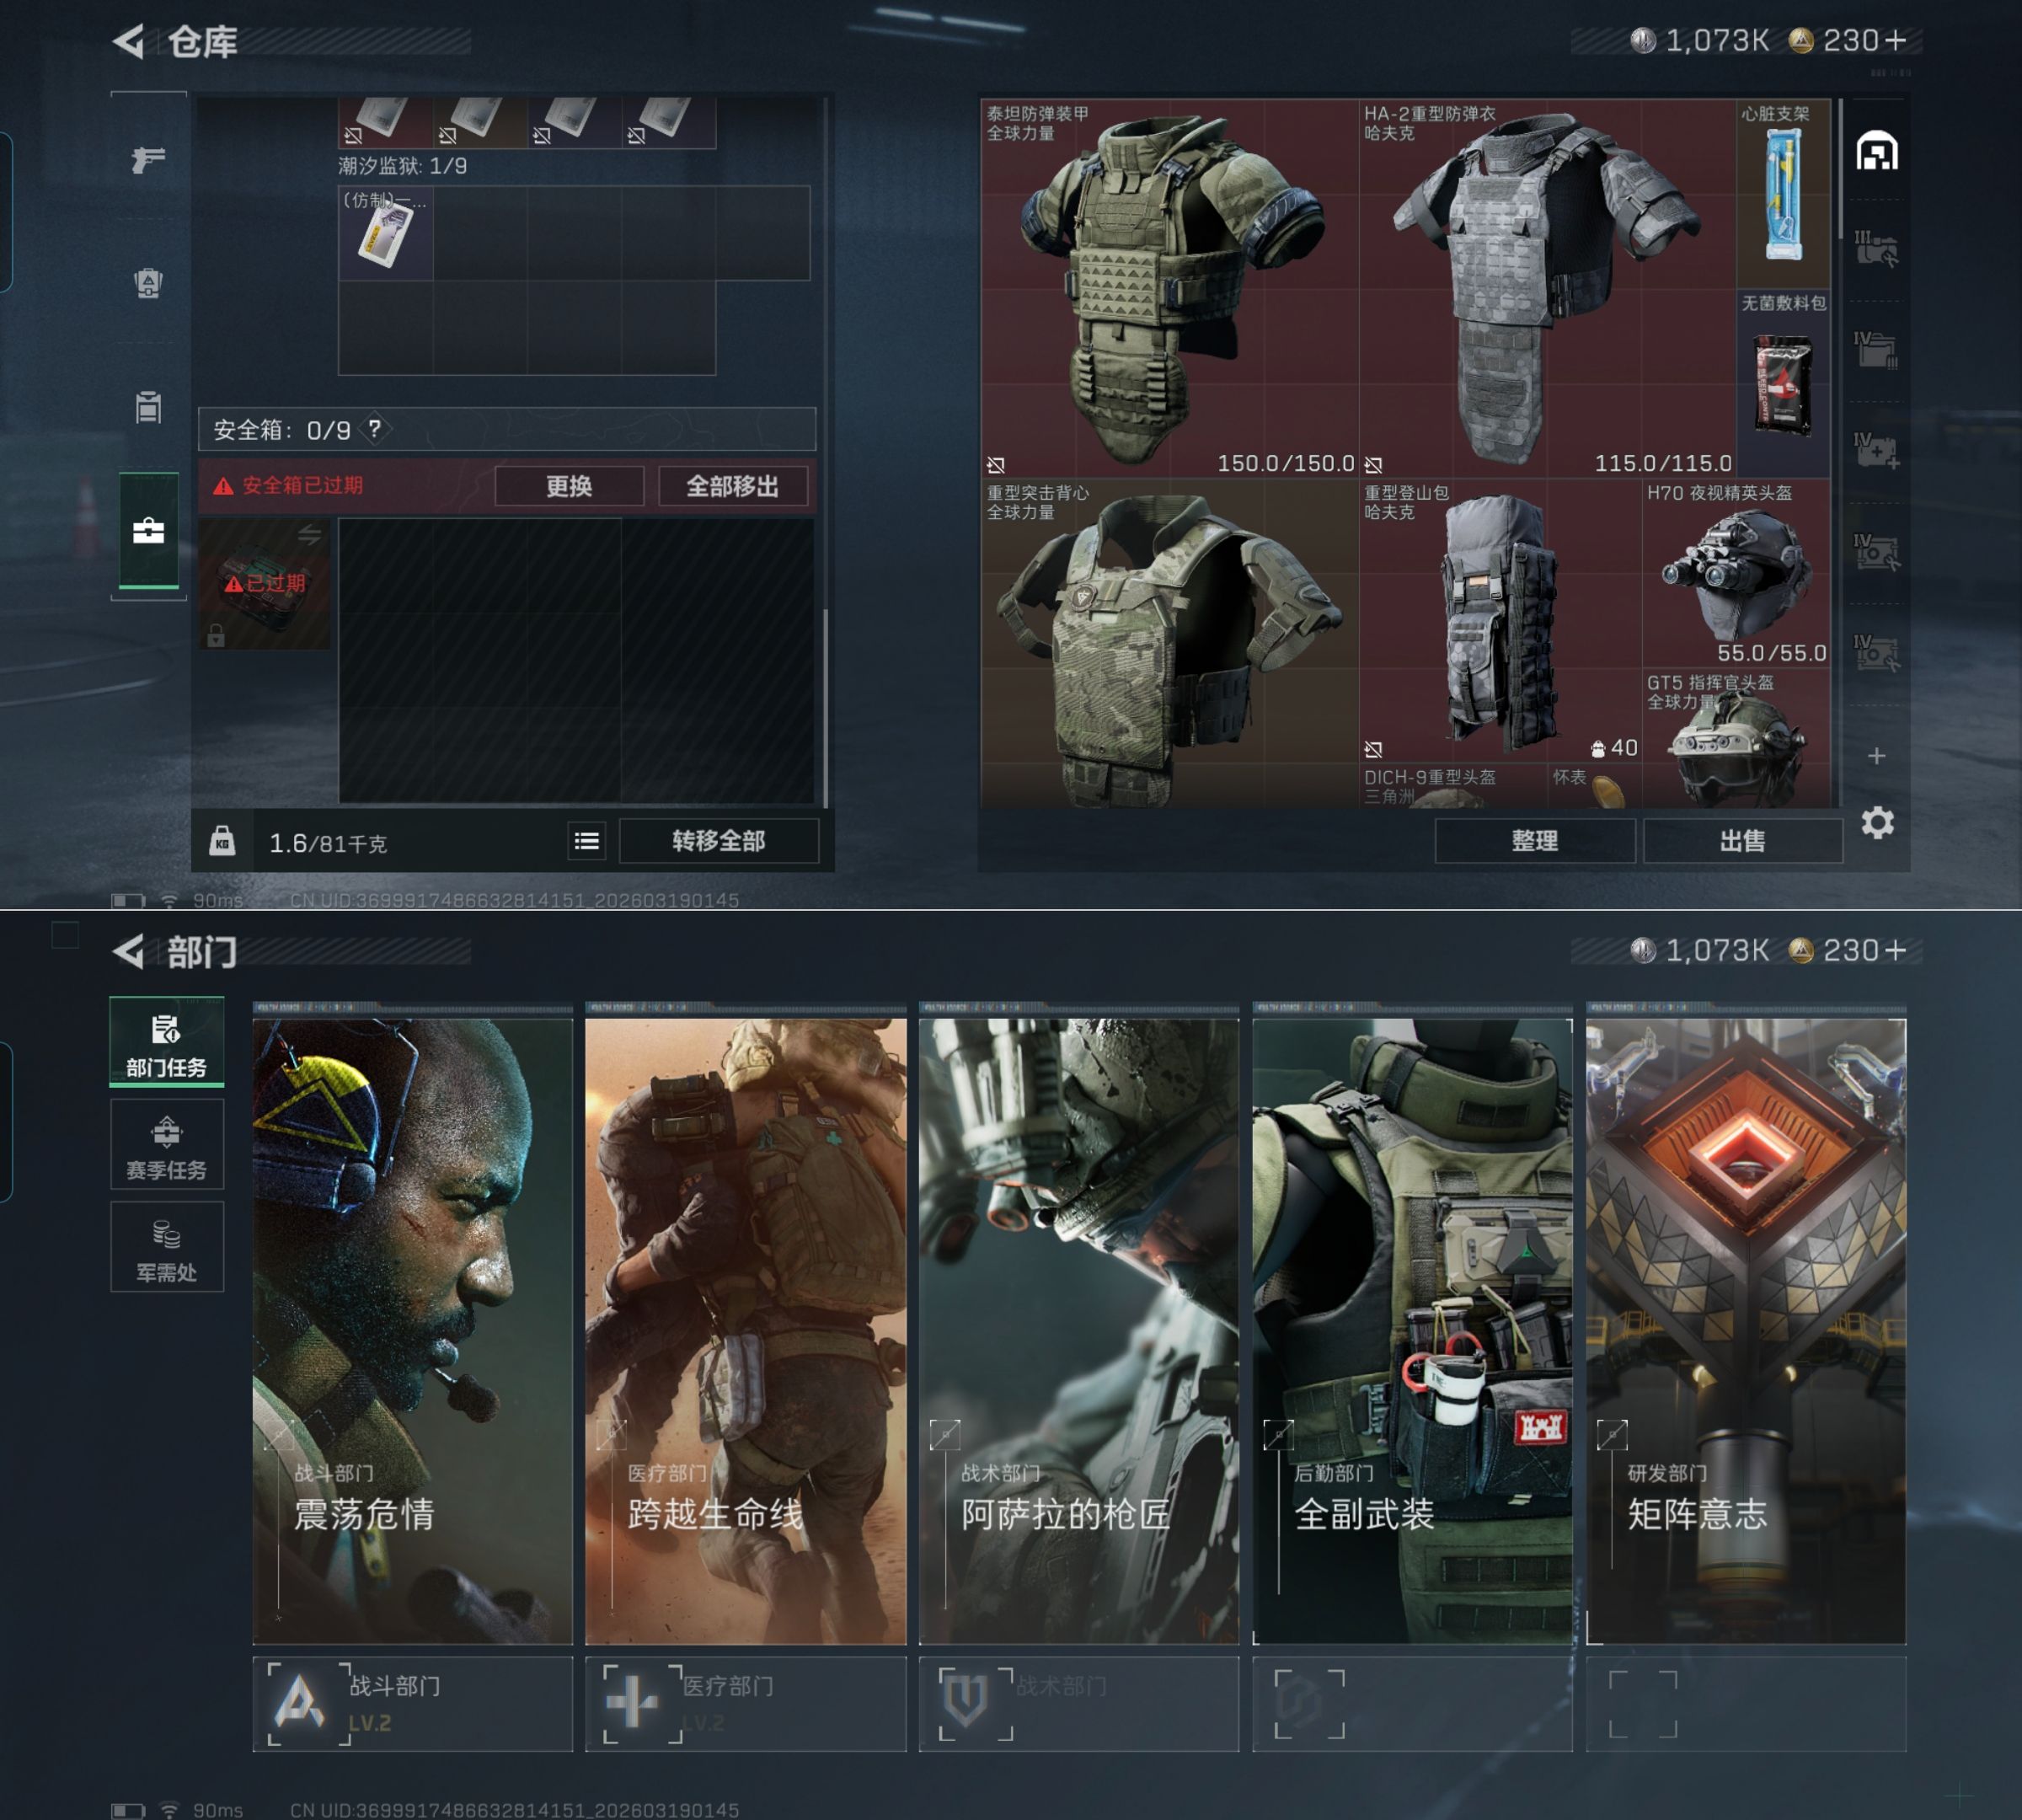Click the 转移全部 button

[718, 841]
